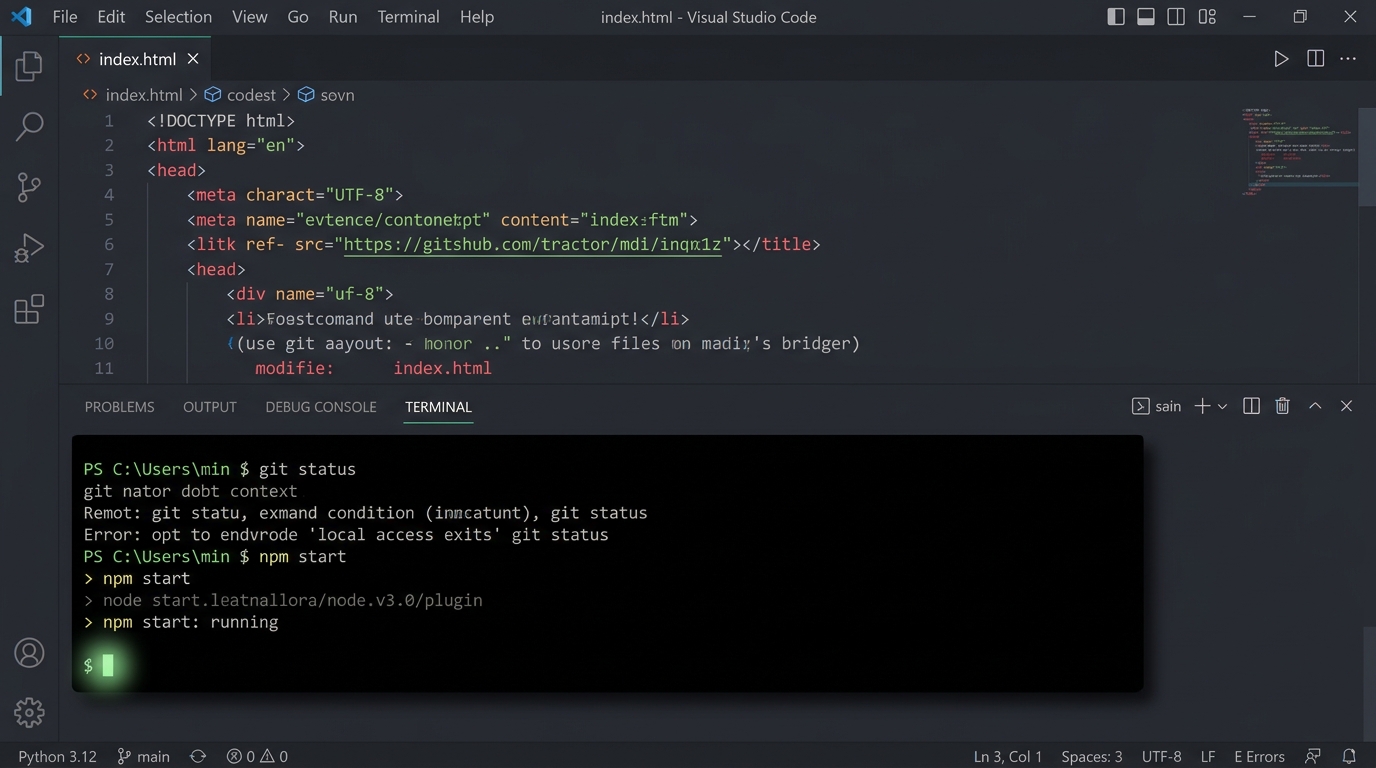1376x768 pixels.
Task: Focus the terminal prompt cursor
Action: tap(108, 665)
